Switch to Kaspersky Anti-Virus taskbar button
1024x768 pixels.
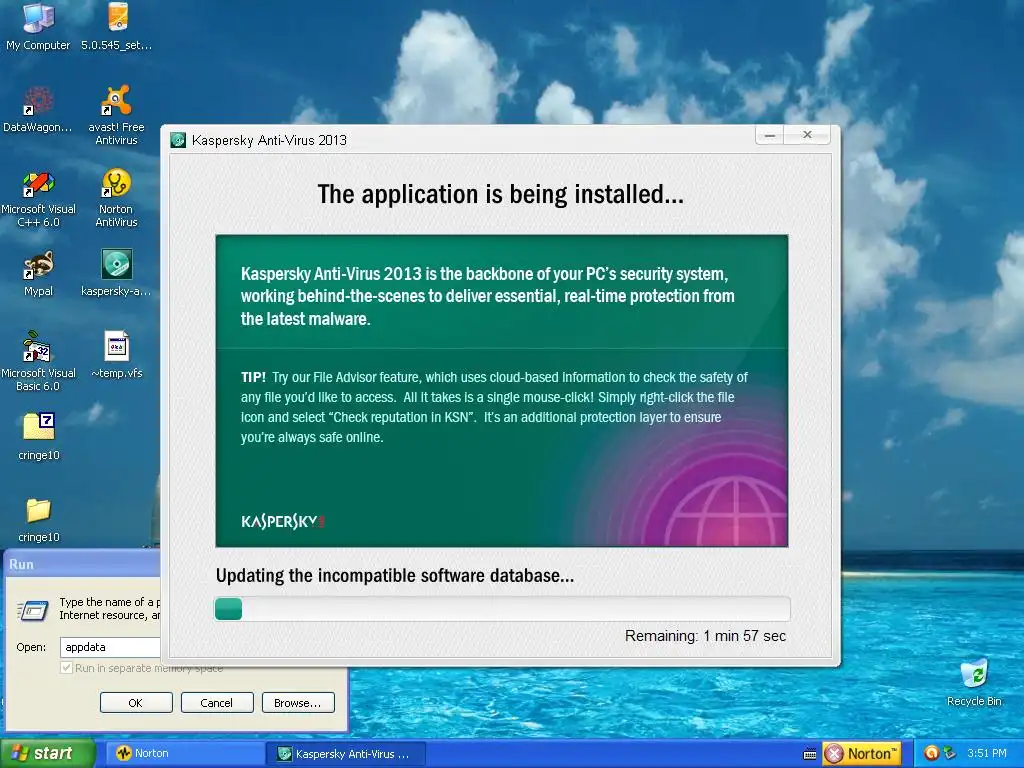(x=346, y=754)
